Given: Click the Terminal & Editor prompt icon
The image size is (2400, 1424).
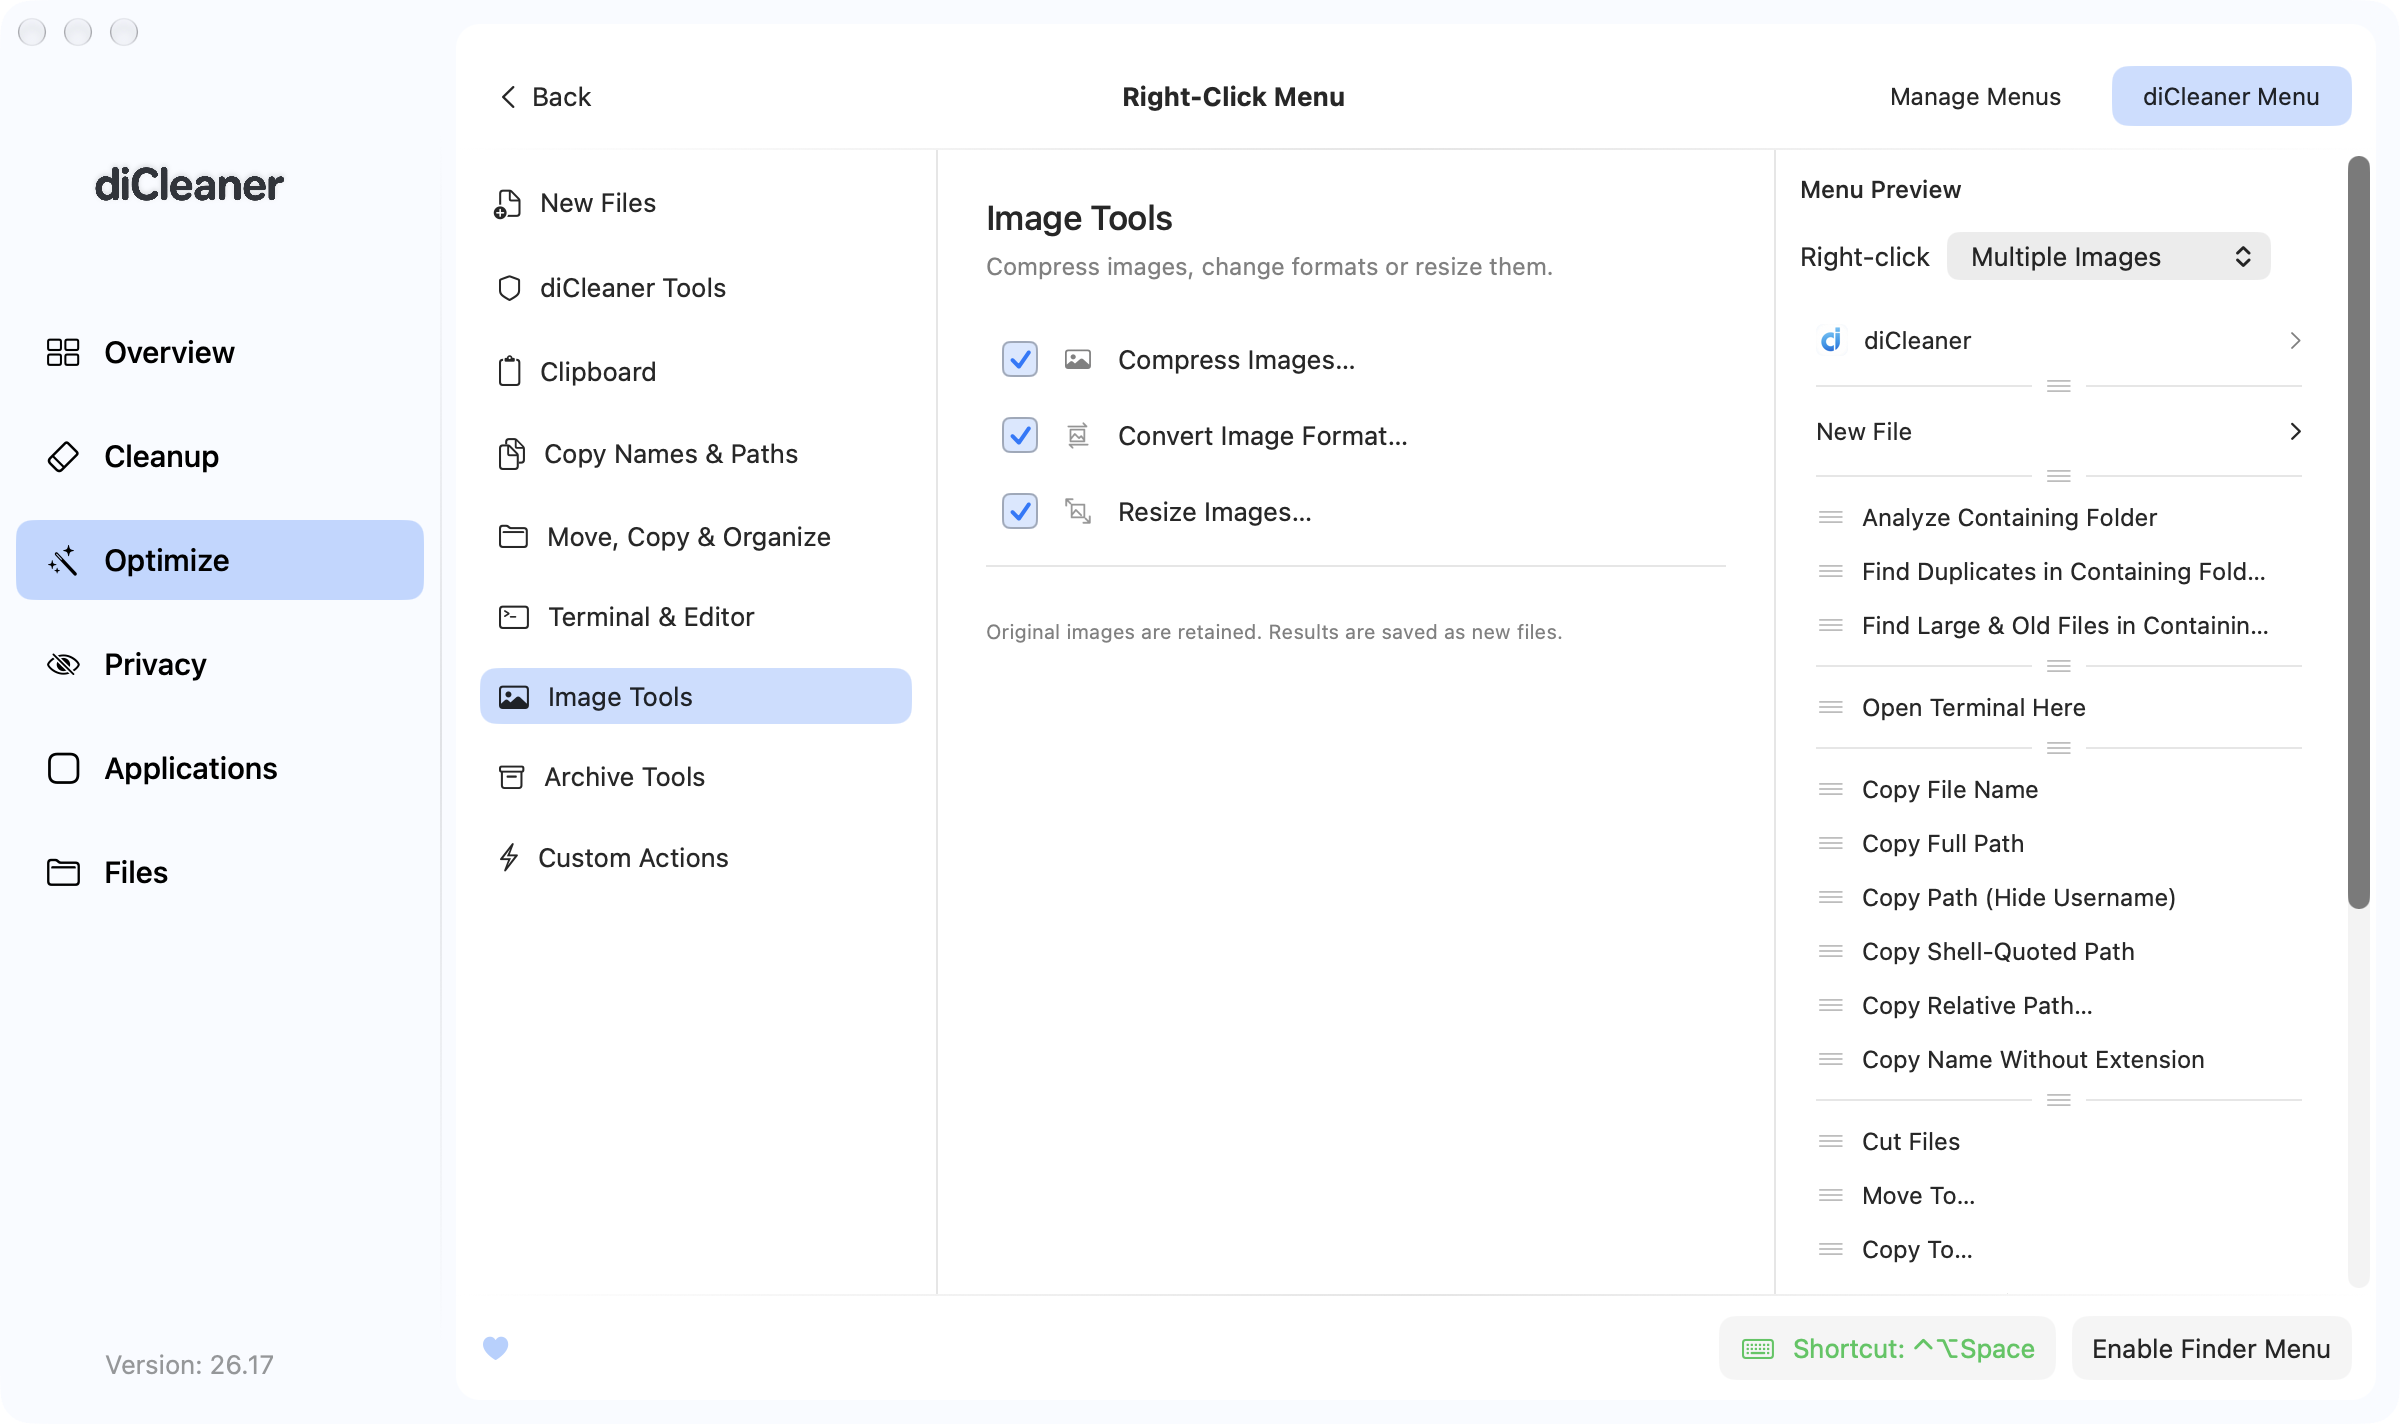Looking at the screenshot, I should coord(513,617).
